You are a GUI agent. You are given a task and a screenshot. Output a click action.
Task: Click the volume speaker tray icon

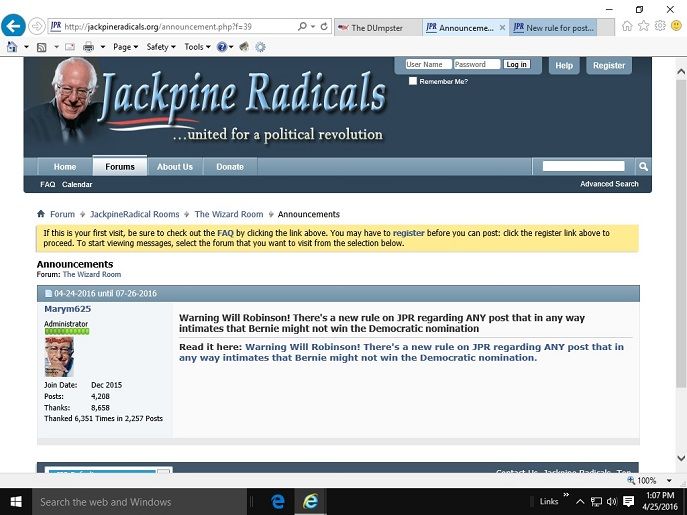pyautogui.click(x=612, y=501)
